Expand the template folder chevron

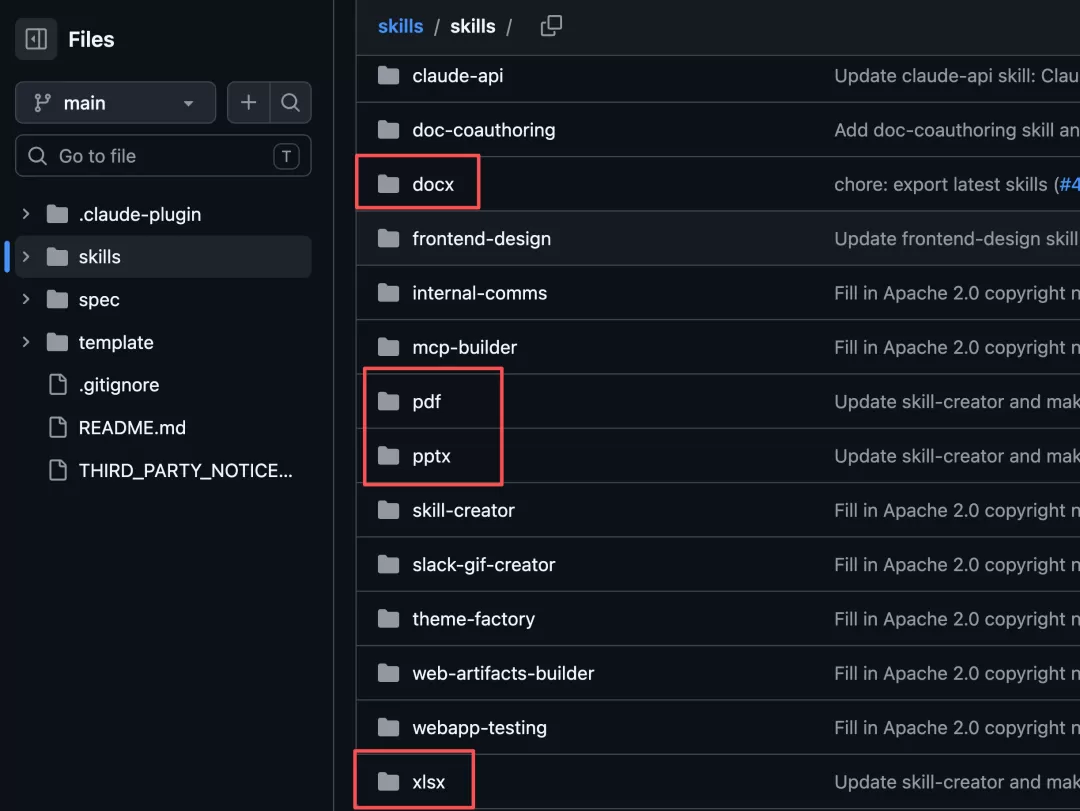point(26,342)
